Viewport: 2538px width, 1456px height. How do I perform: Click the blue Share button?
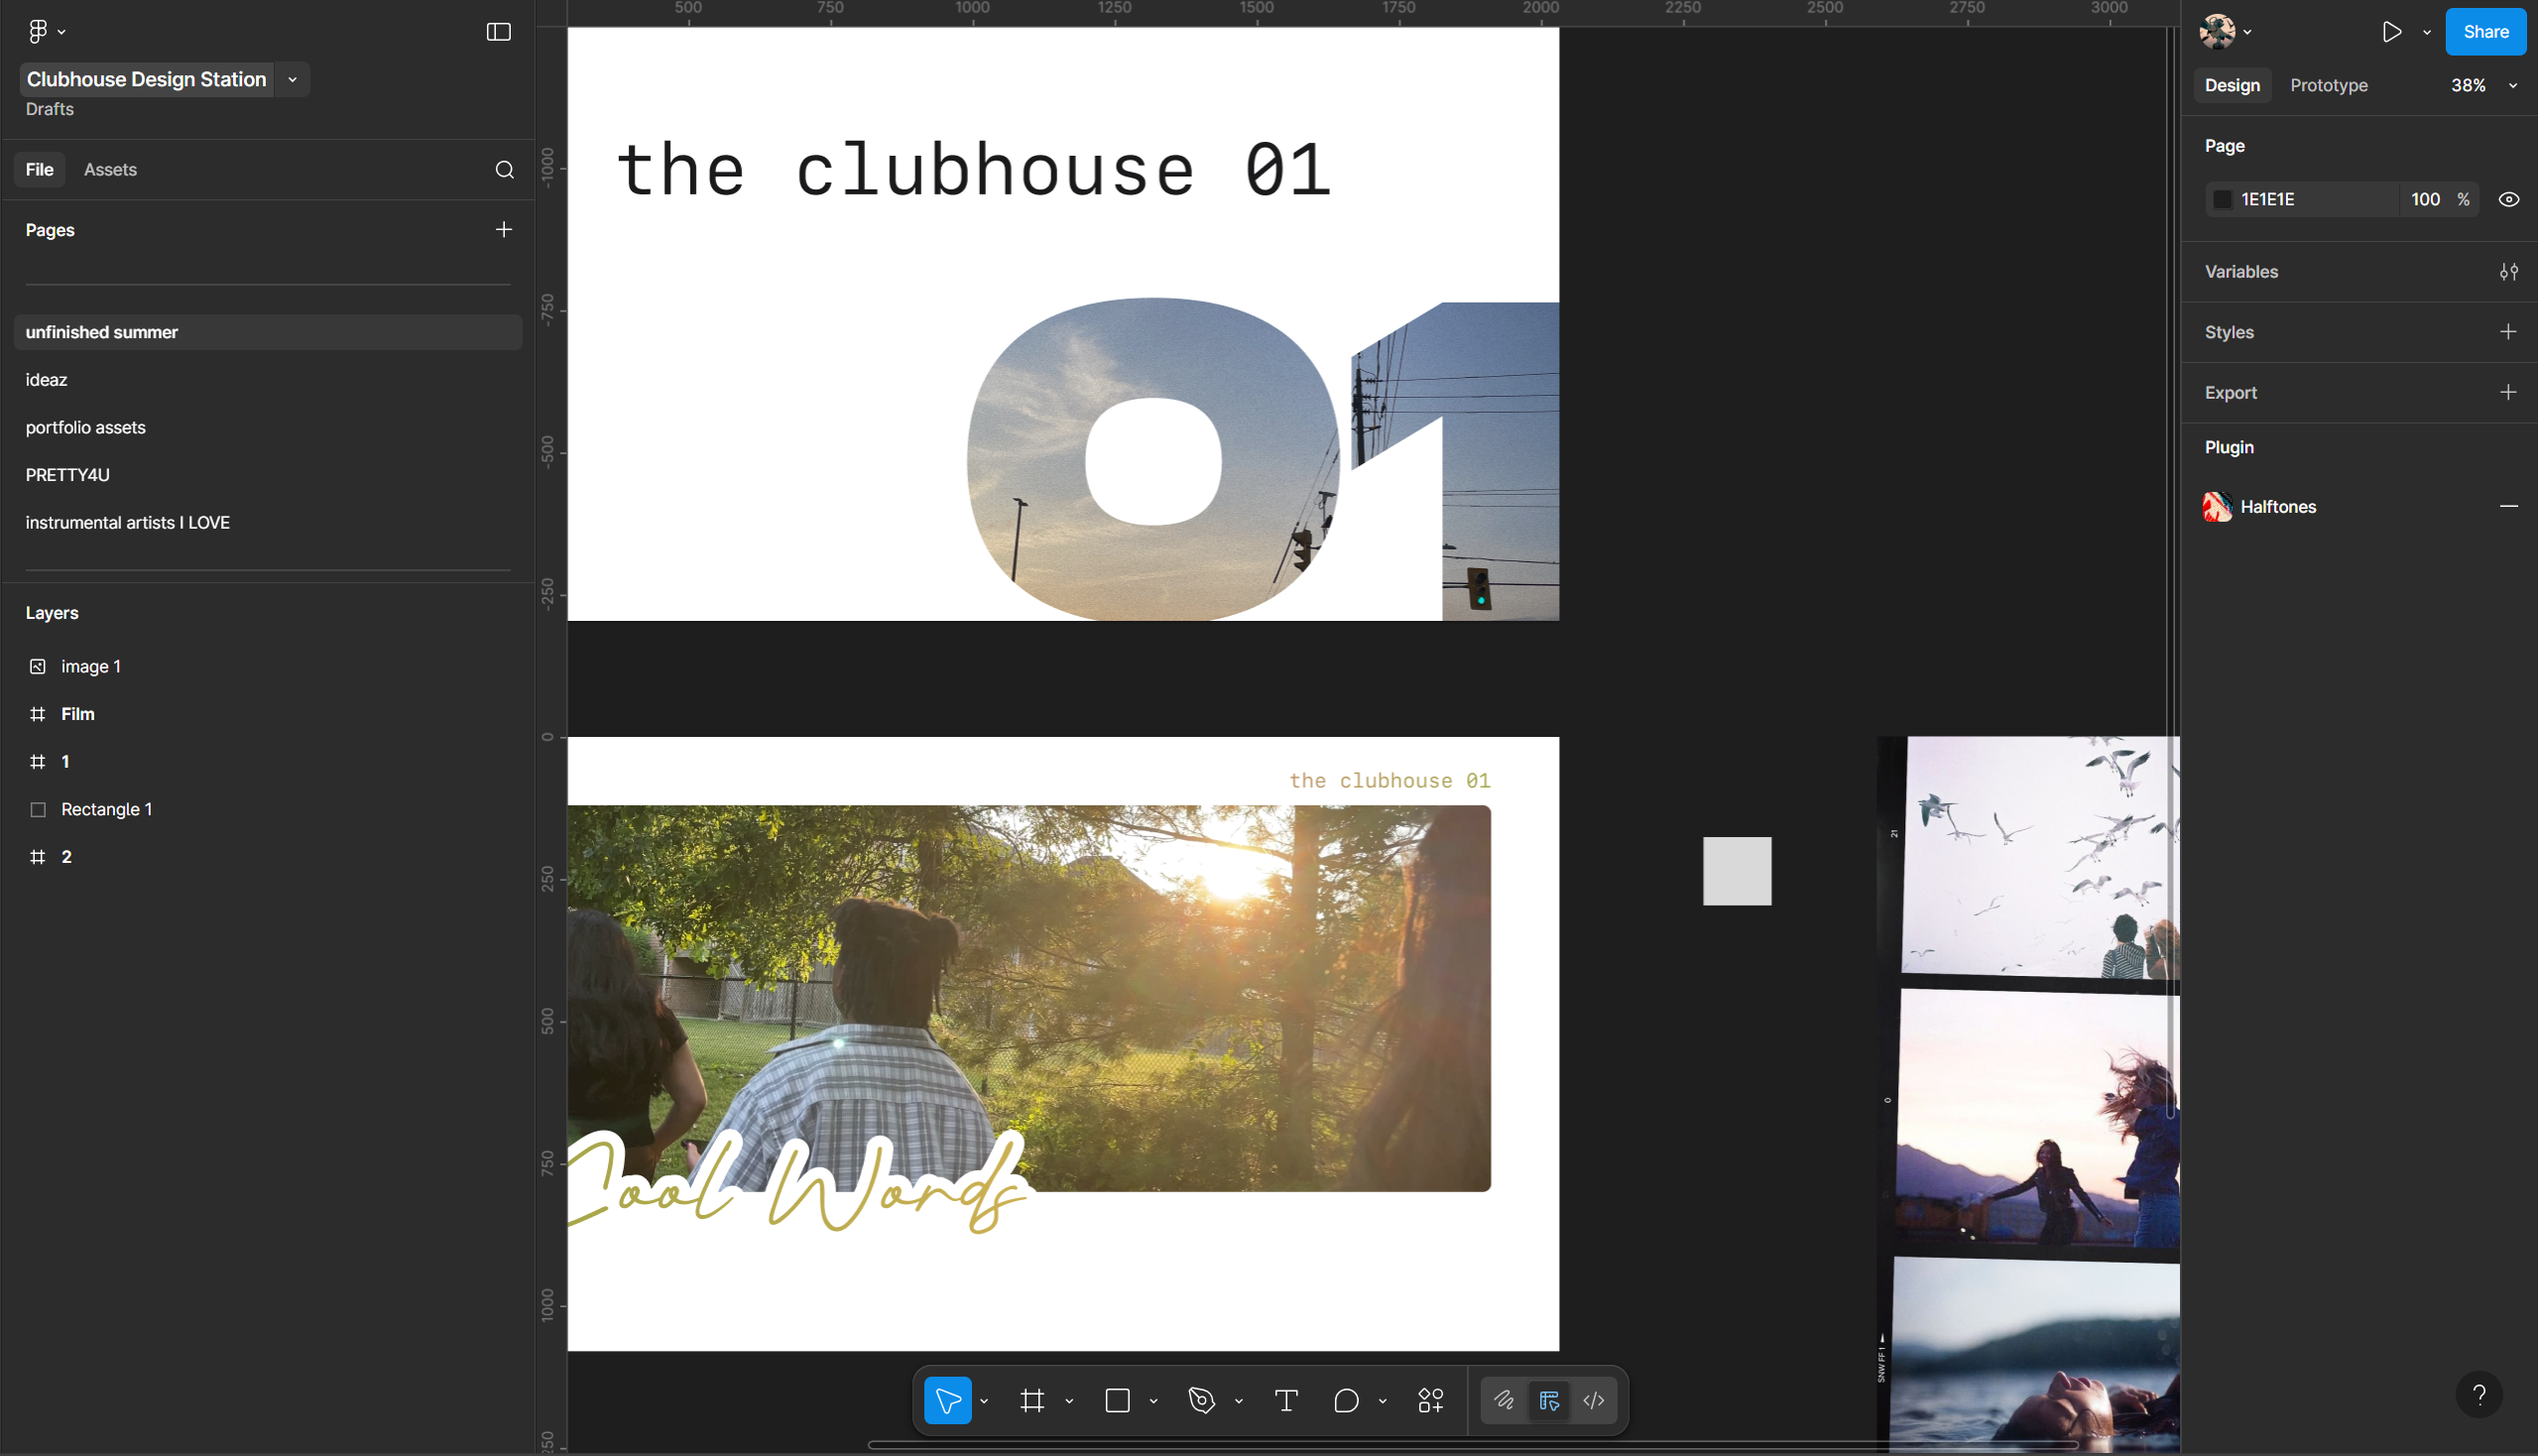coord(2485,32)
